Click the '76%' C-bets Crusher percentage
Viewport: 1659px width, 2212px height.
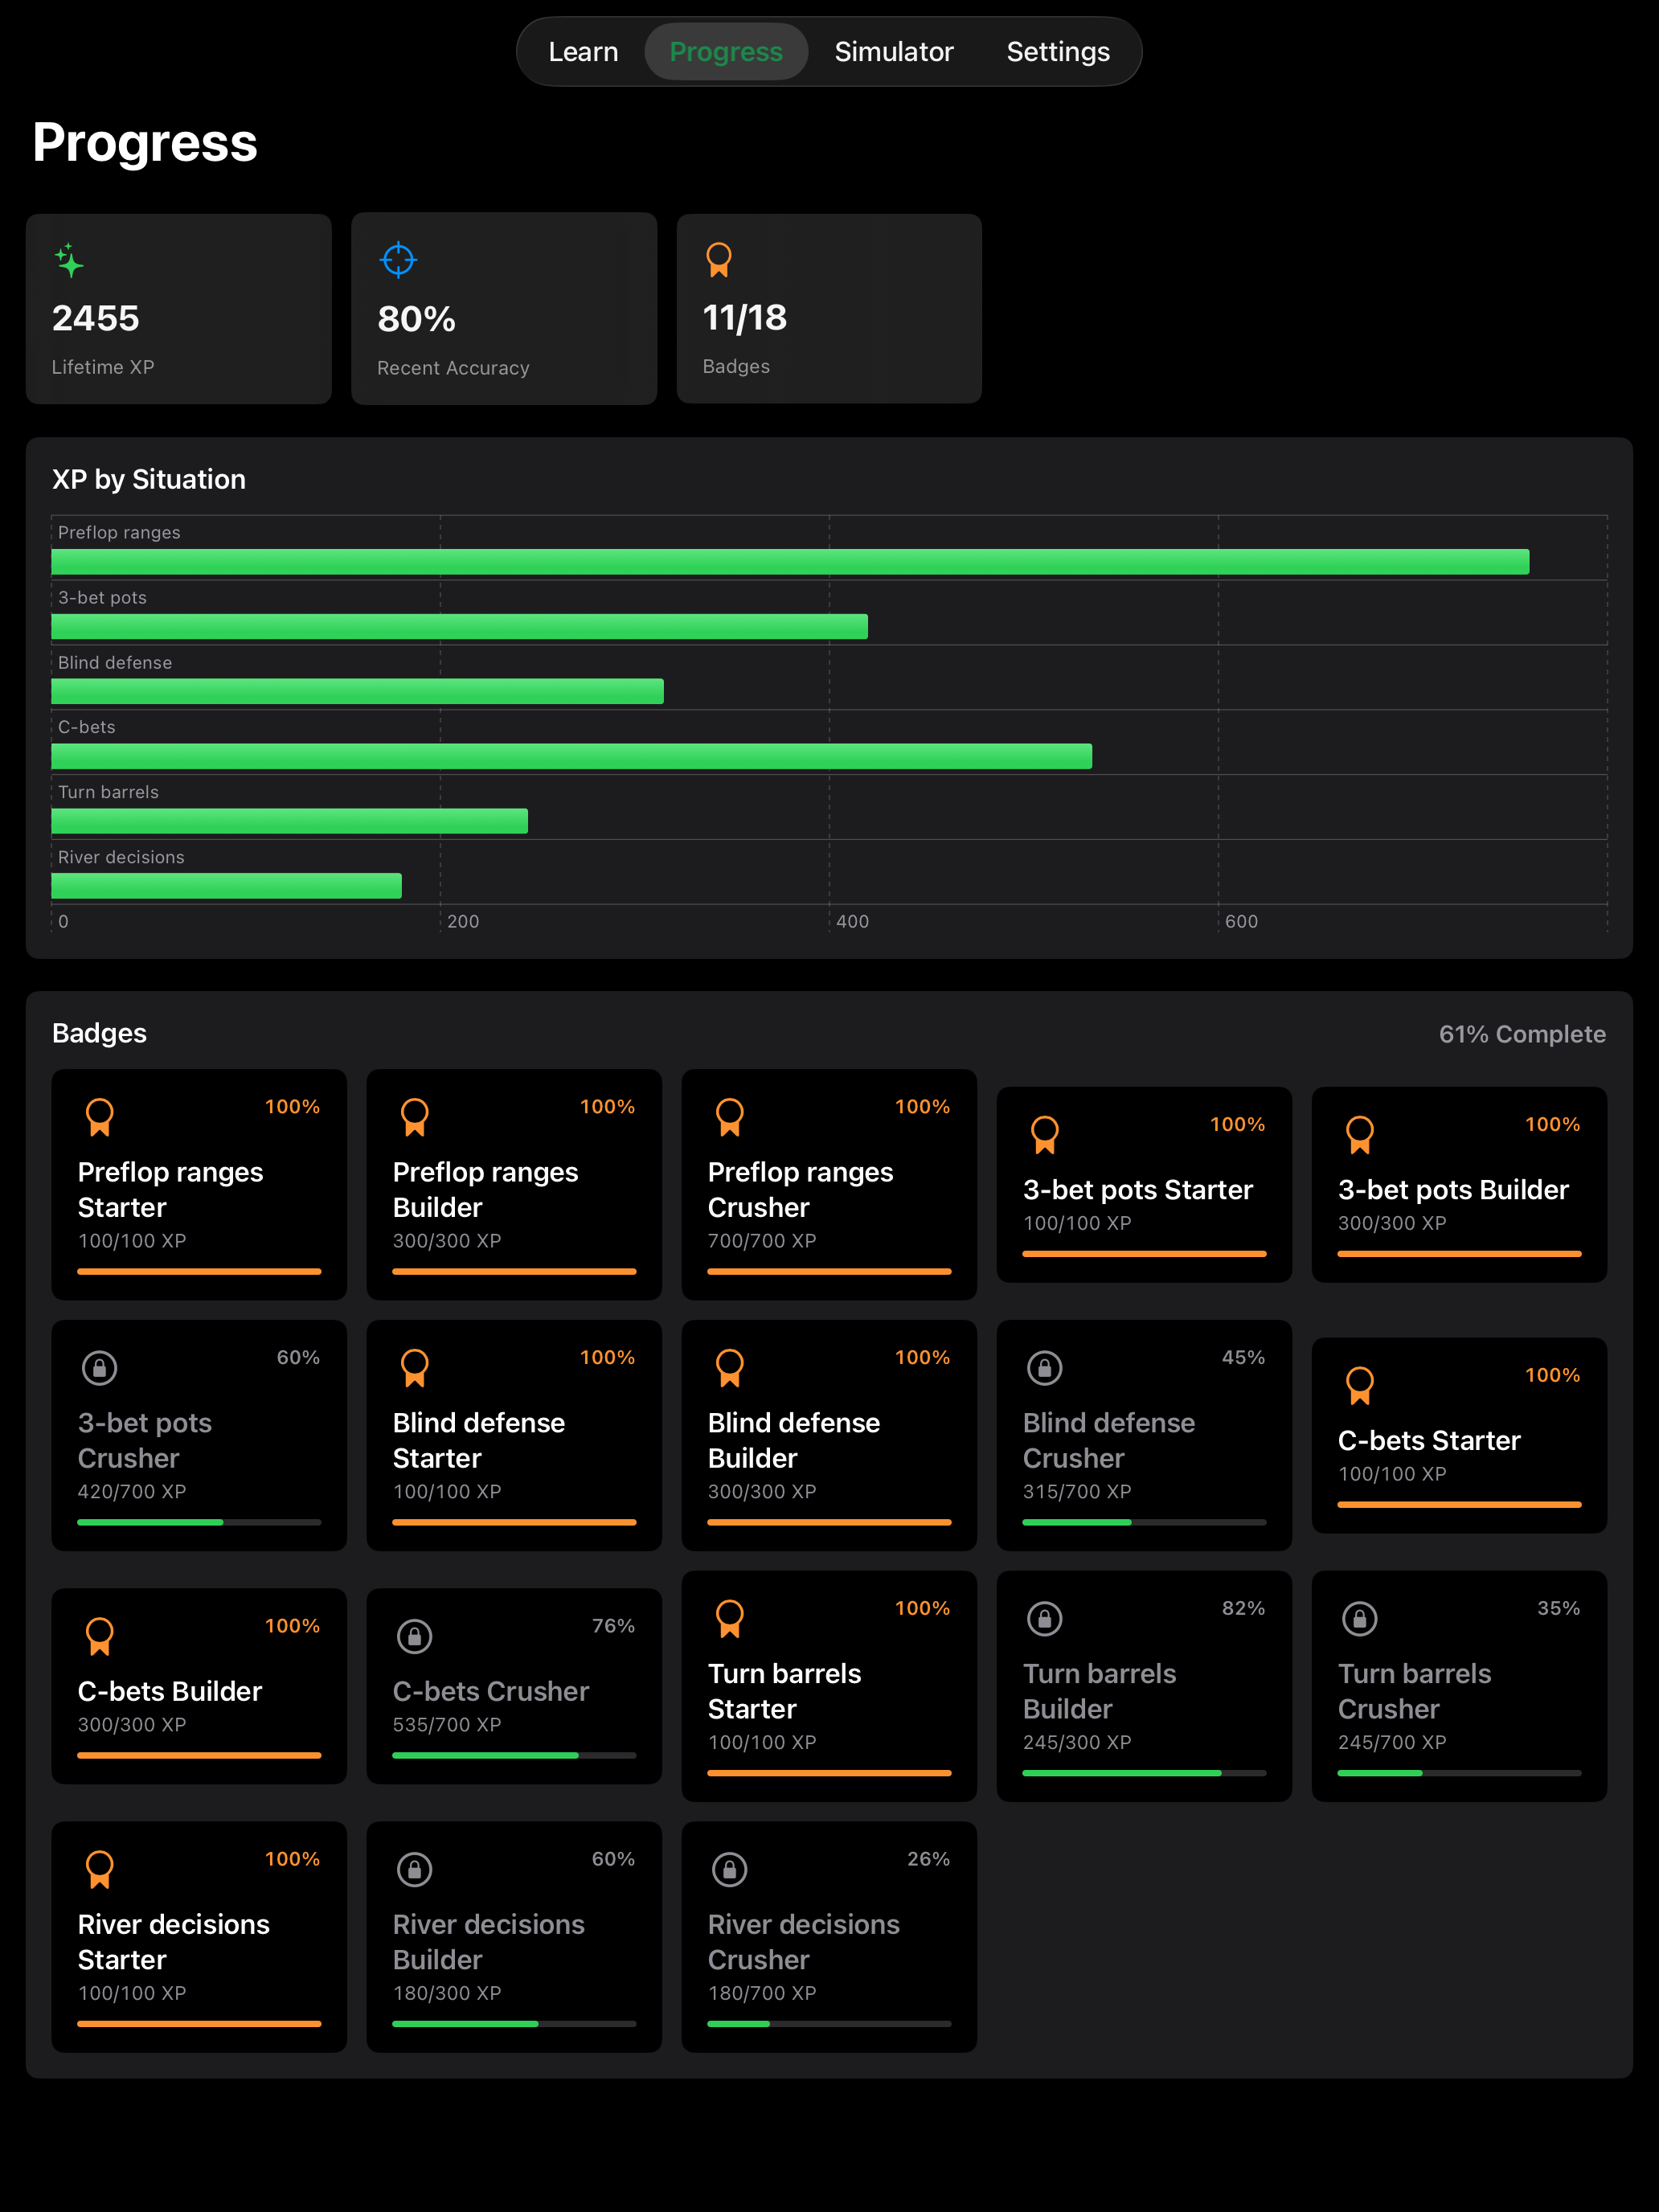[613, 1626]
